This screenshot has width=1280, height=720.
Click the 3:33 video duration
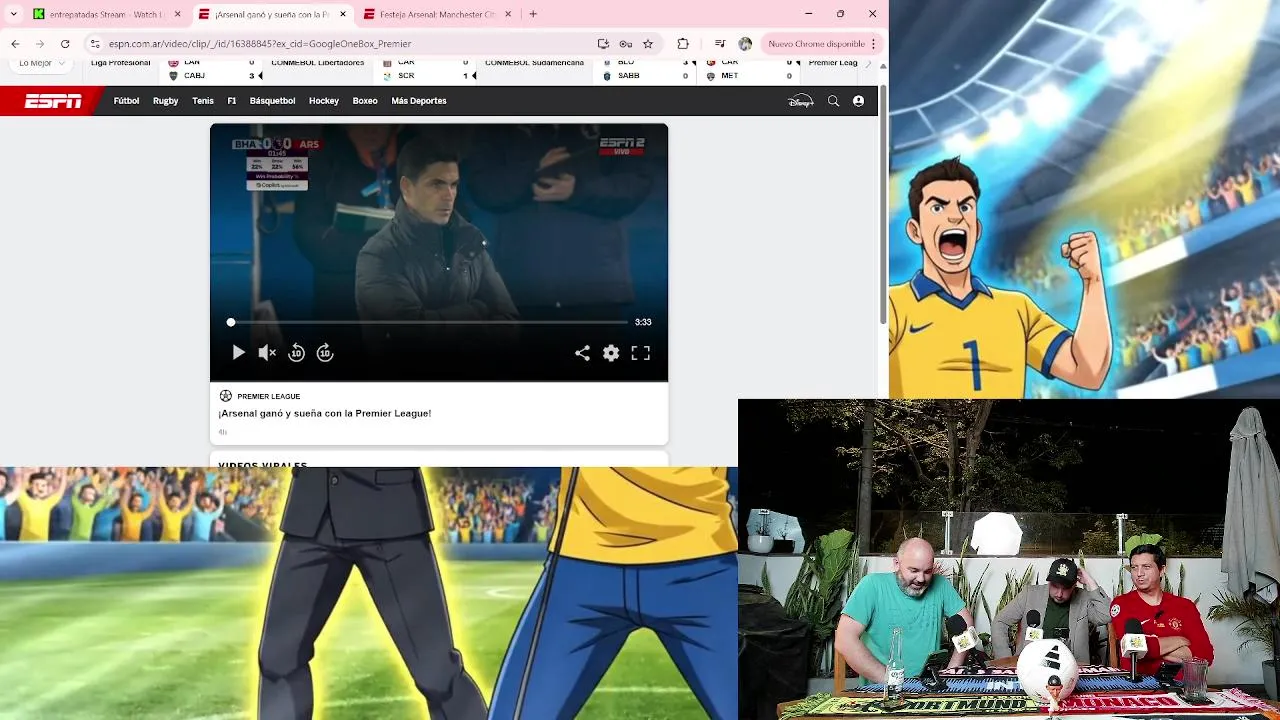click(643, 322)
